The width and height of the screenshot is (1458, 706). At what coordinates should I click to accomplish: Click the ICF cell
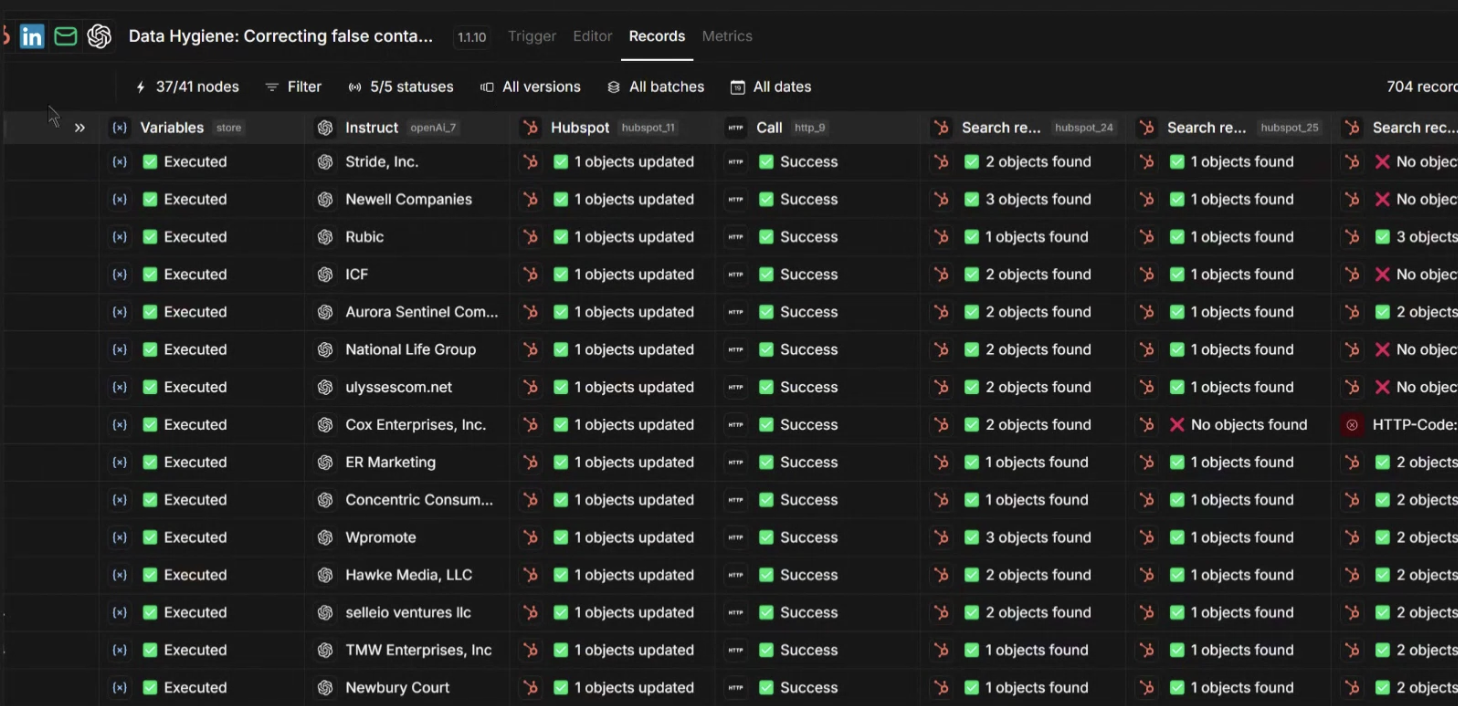pyautogui.click(x=407, y=275)
